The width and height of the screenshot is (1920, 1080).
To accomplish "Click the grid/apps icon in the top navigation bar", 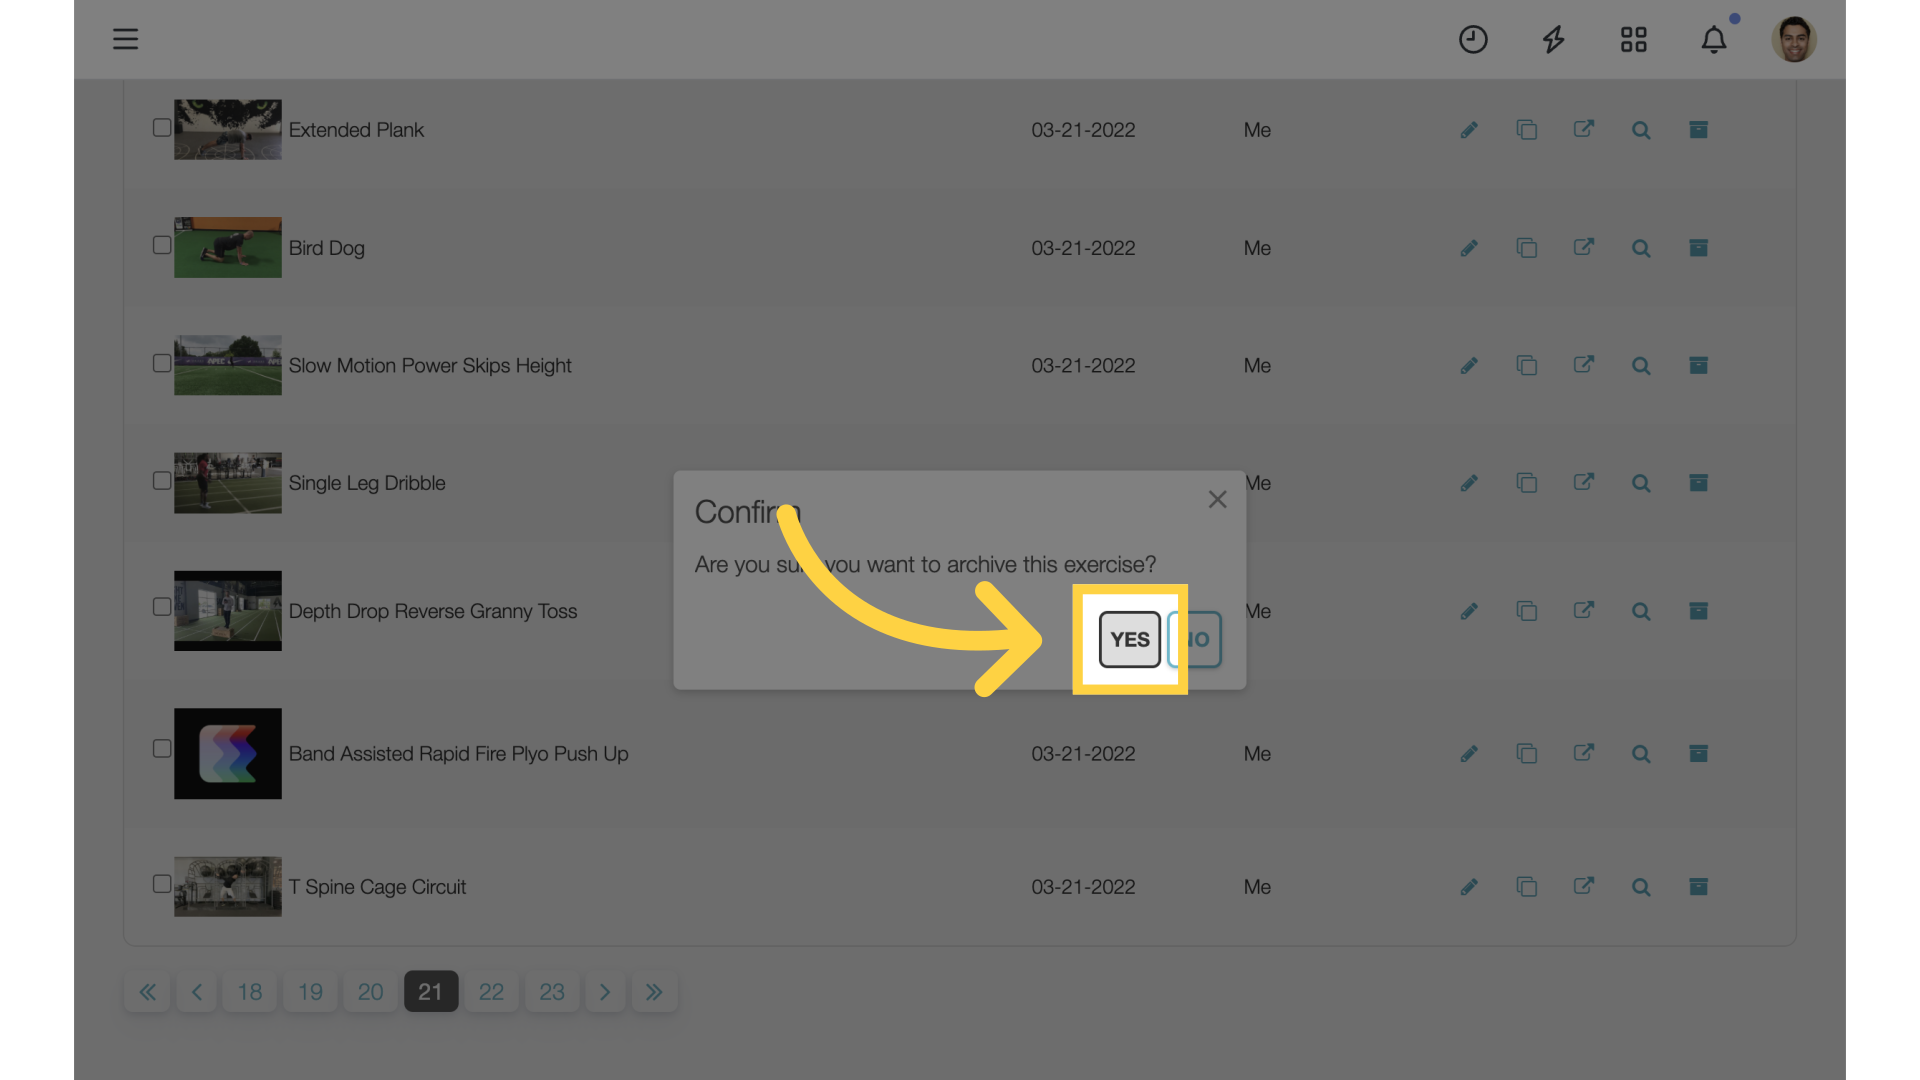I will pyautogui.click(x=1633, y=38).
